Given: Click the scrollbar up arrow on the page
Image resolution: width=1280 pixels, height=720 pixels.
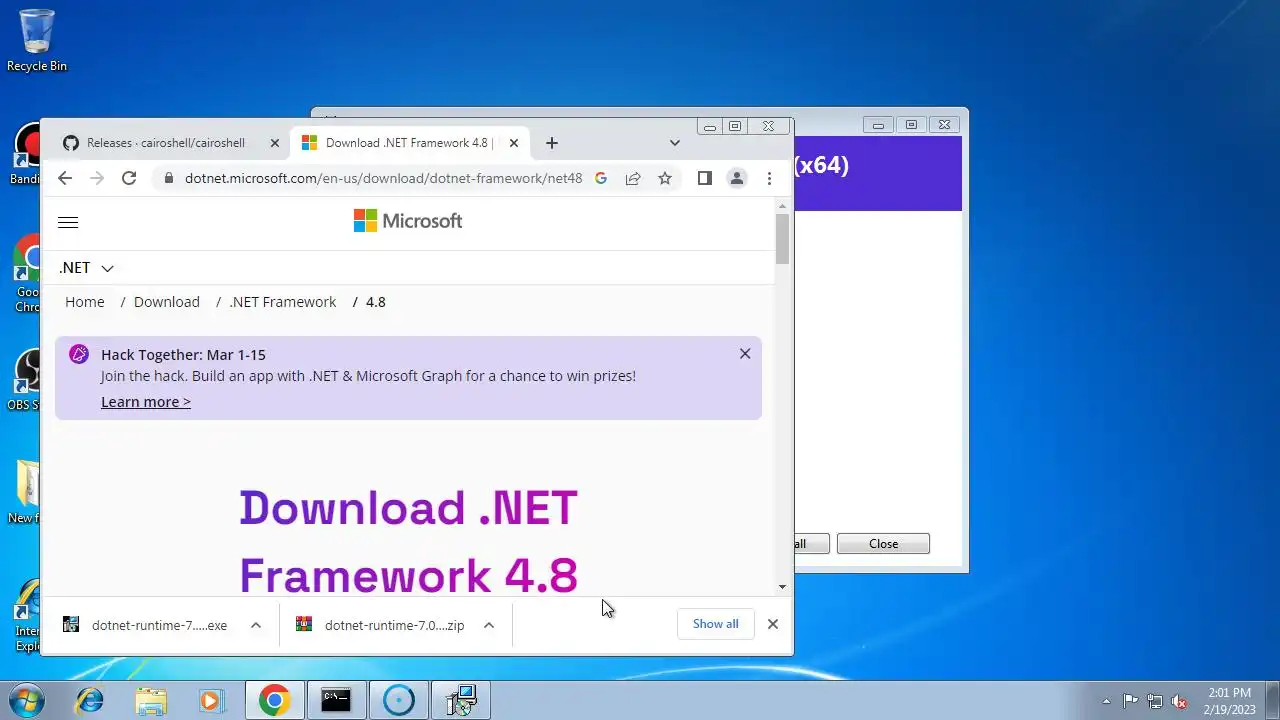Looking at the screenshot, I should pyautogui.click(x=782, y=205).
